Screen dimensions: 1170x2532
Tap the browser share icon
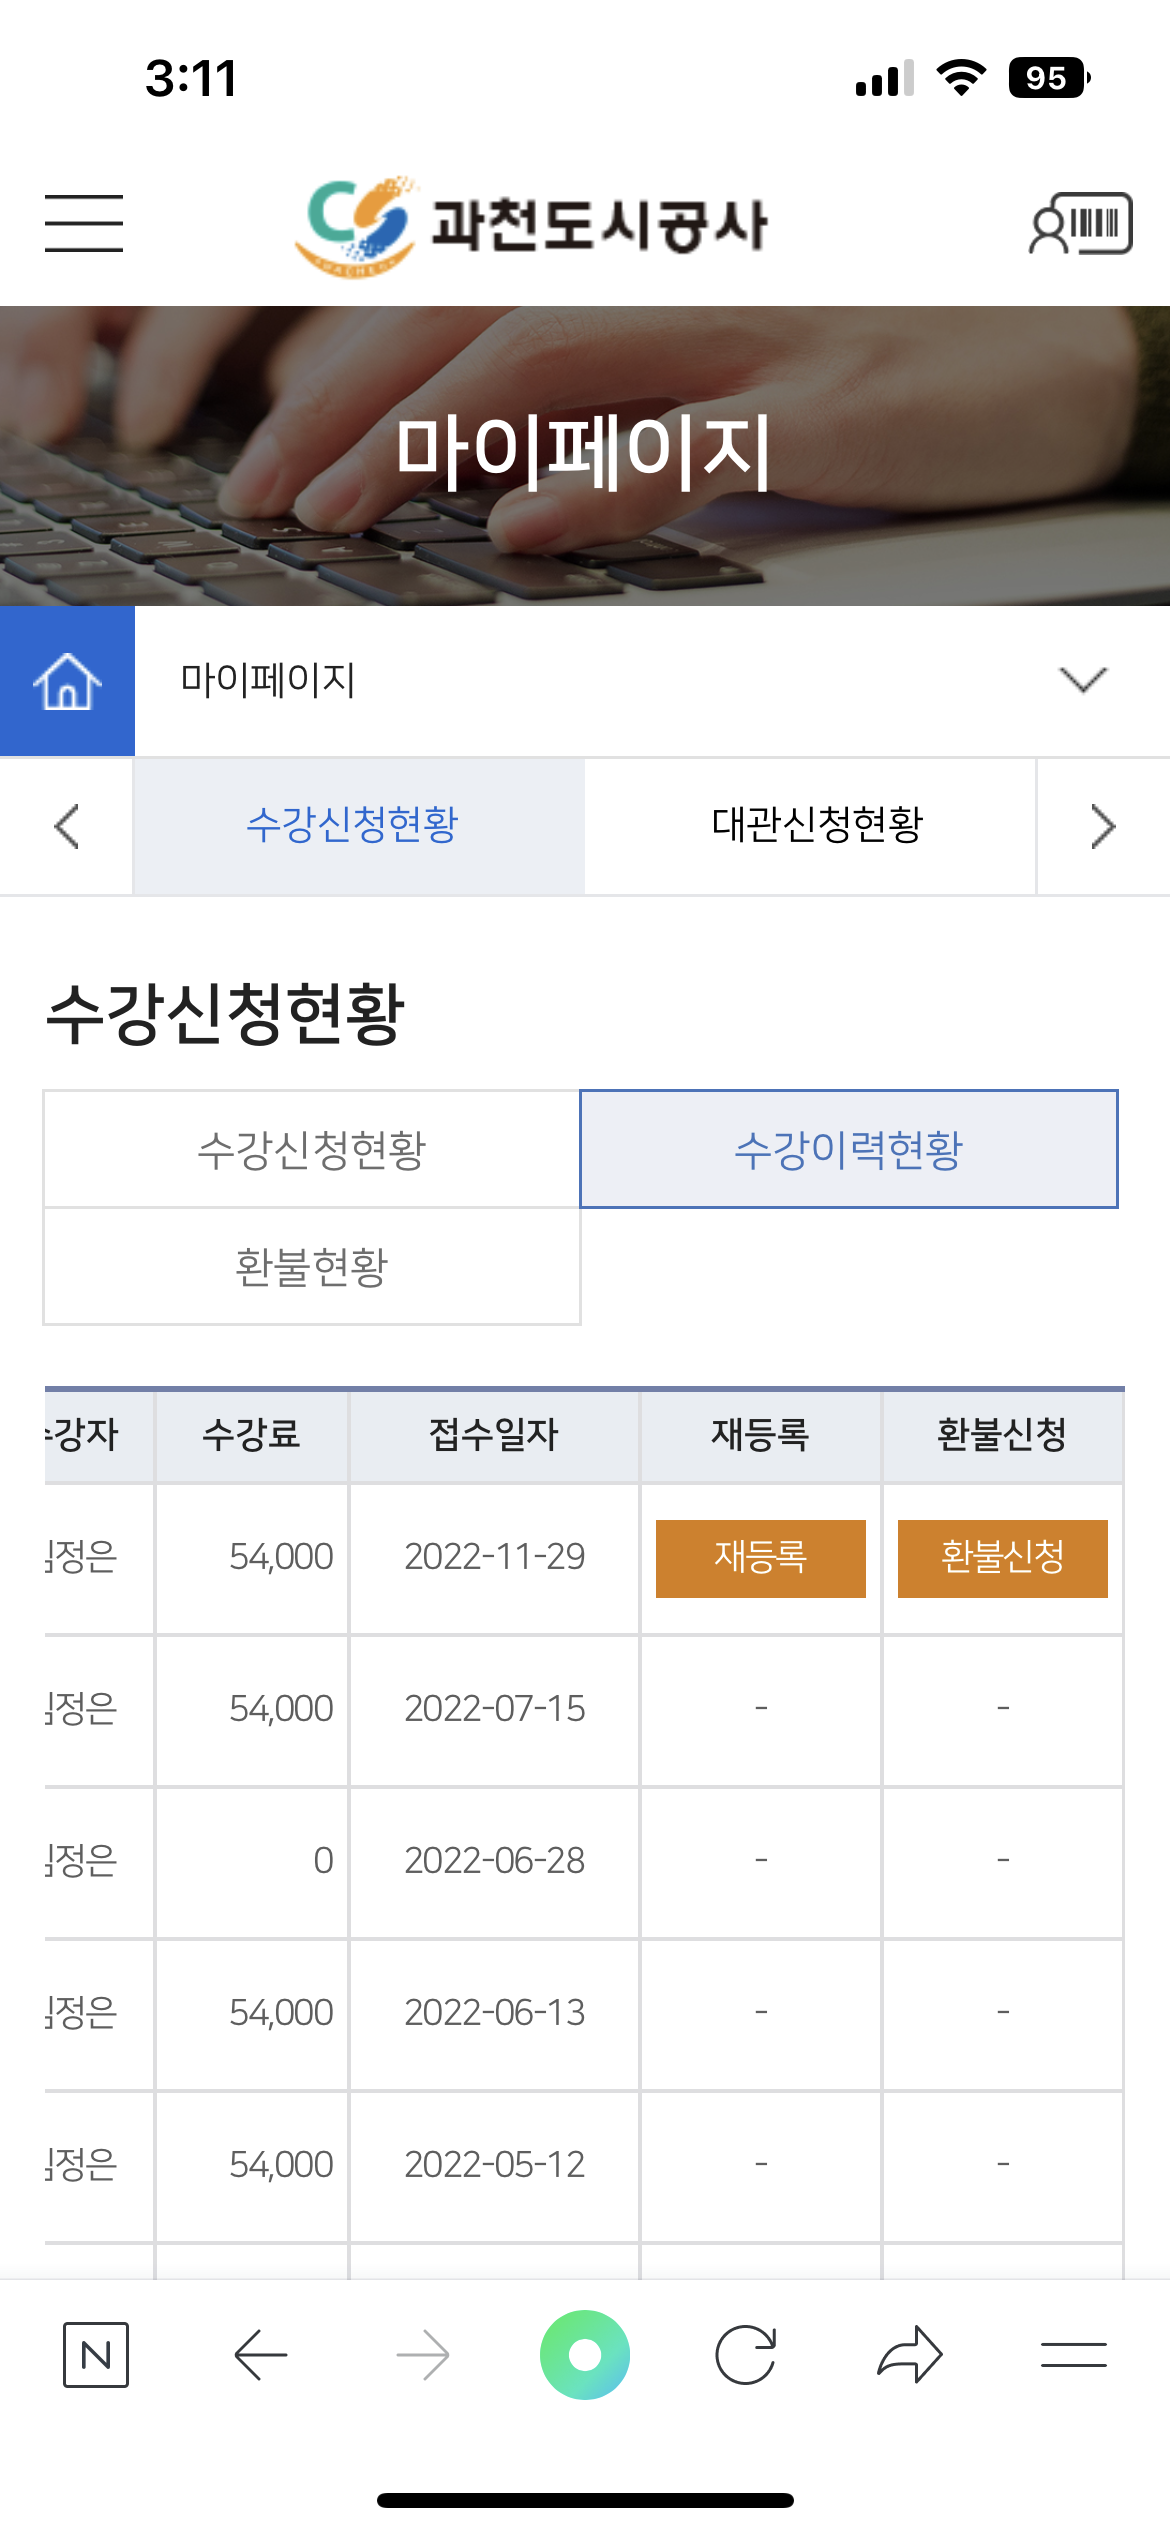tap(909, 2355)
